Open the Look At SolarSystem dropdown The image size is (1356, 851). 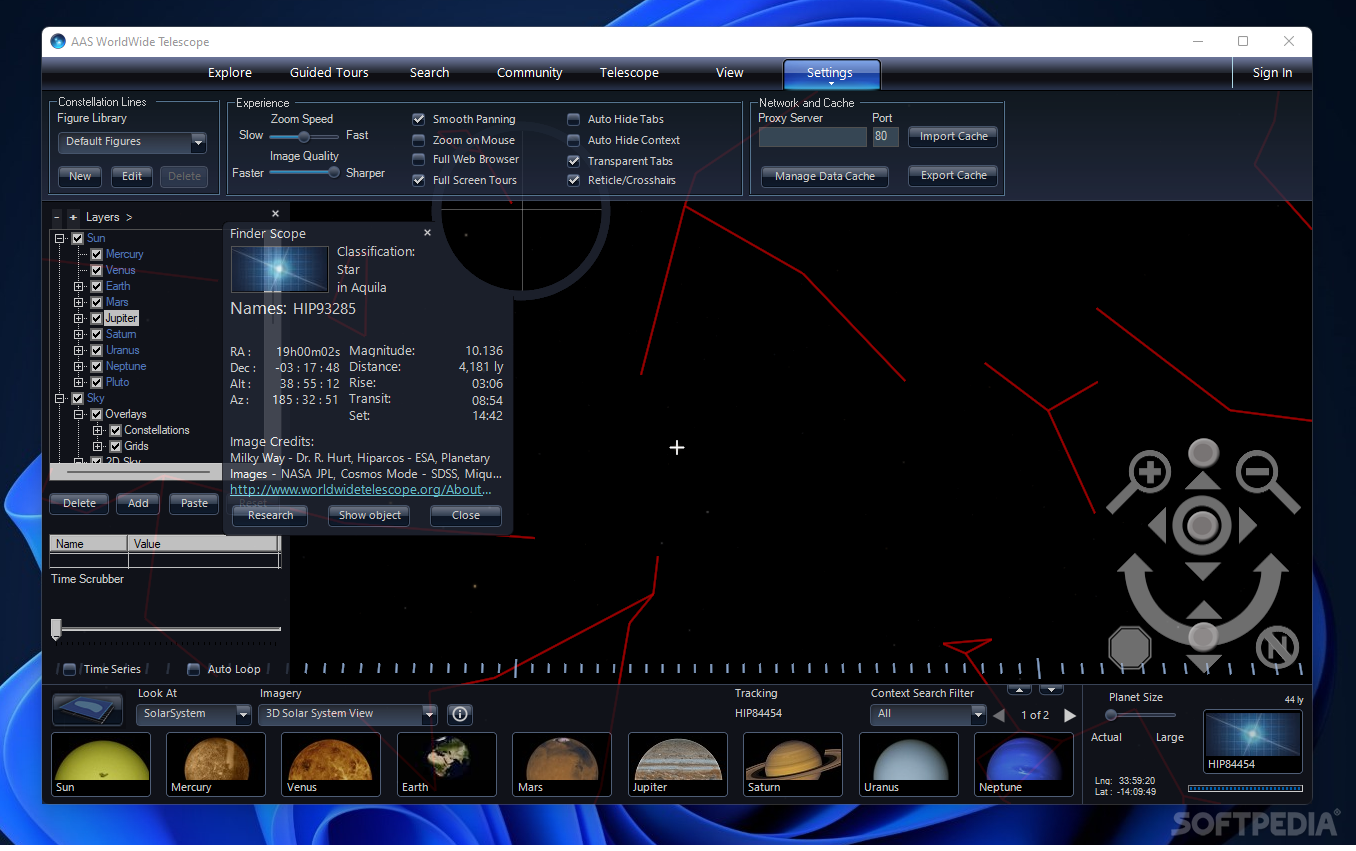click(194, 714)
